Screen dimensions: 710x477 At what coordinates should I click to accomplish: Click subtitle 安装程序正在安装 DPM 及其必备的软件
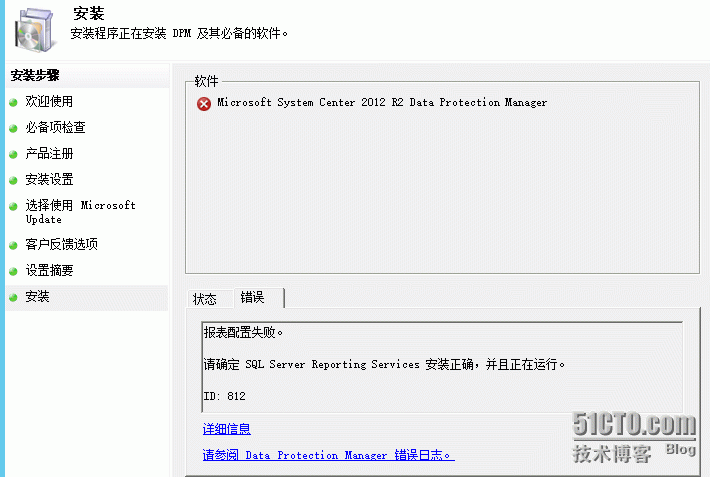[x=179, y=34]
